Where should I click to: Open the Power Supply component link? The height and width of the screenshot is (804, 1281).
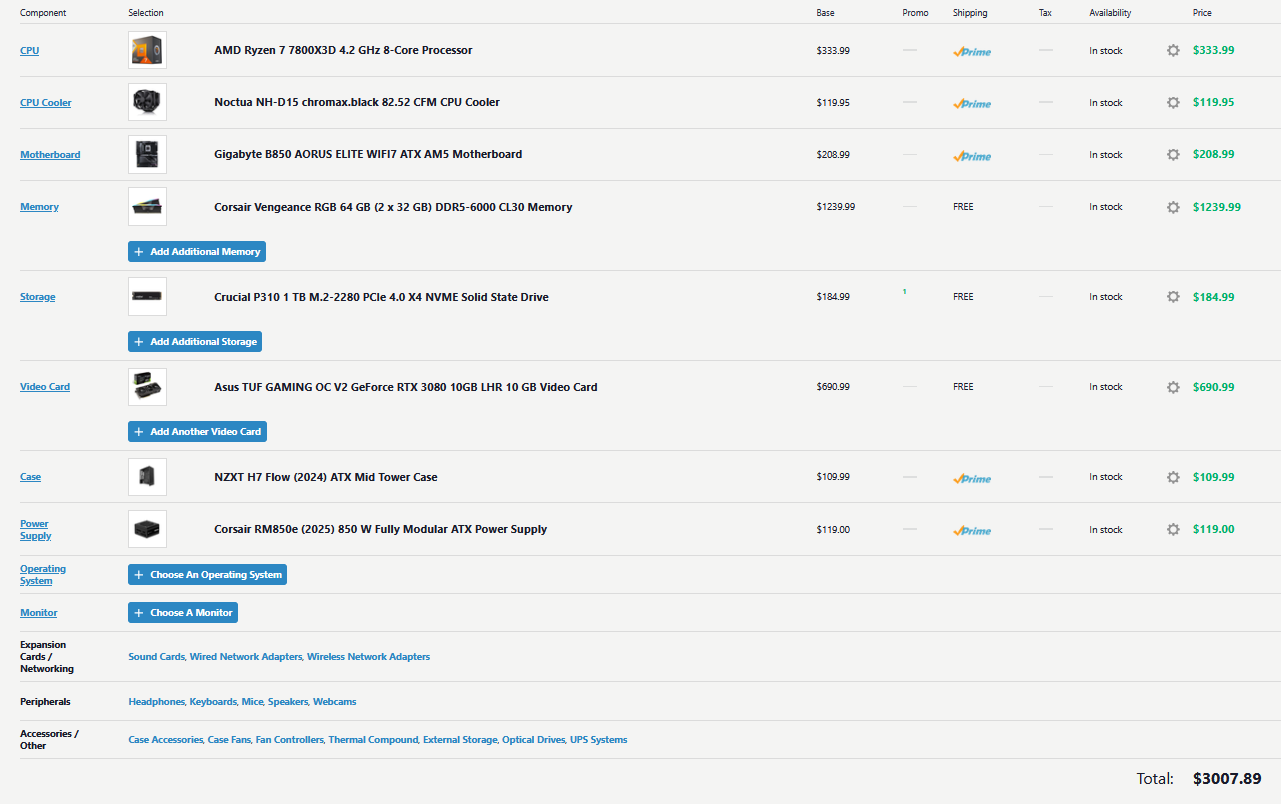[36, 530]
